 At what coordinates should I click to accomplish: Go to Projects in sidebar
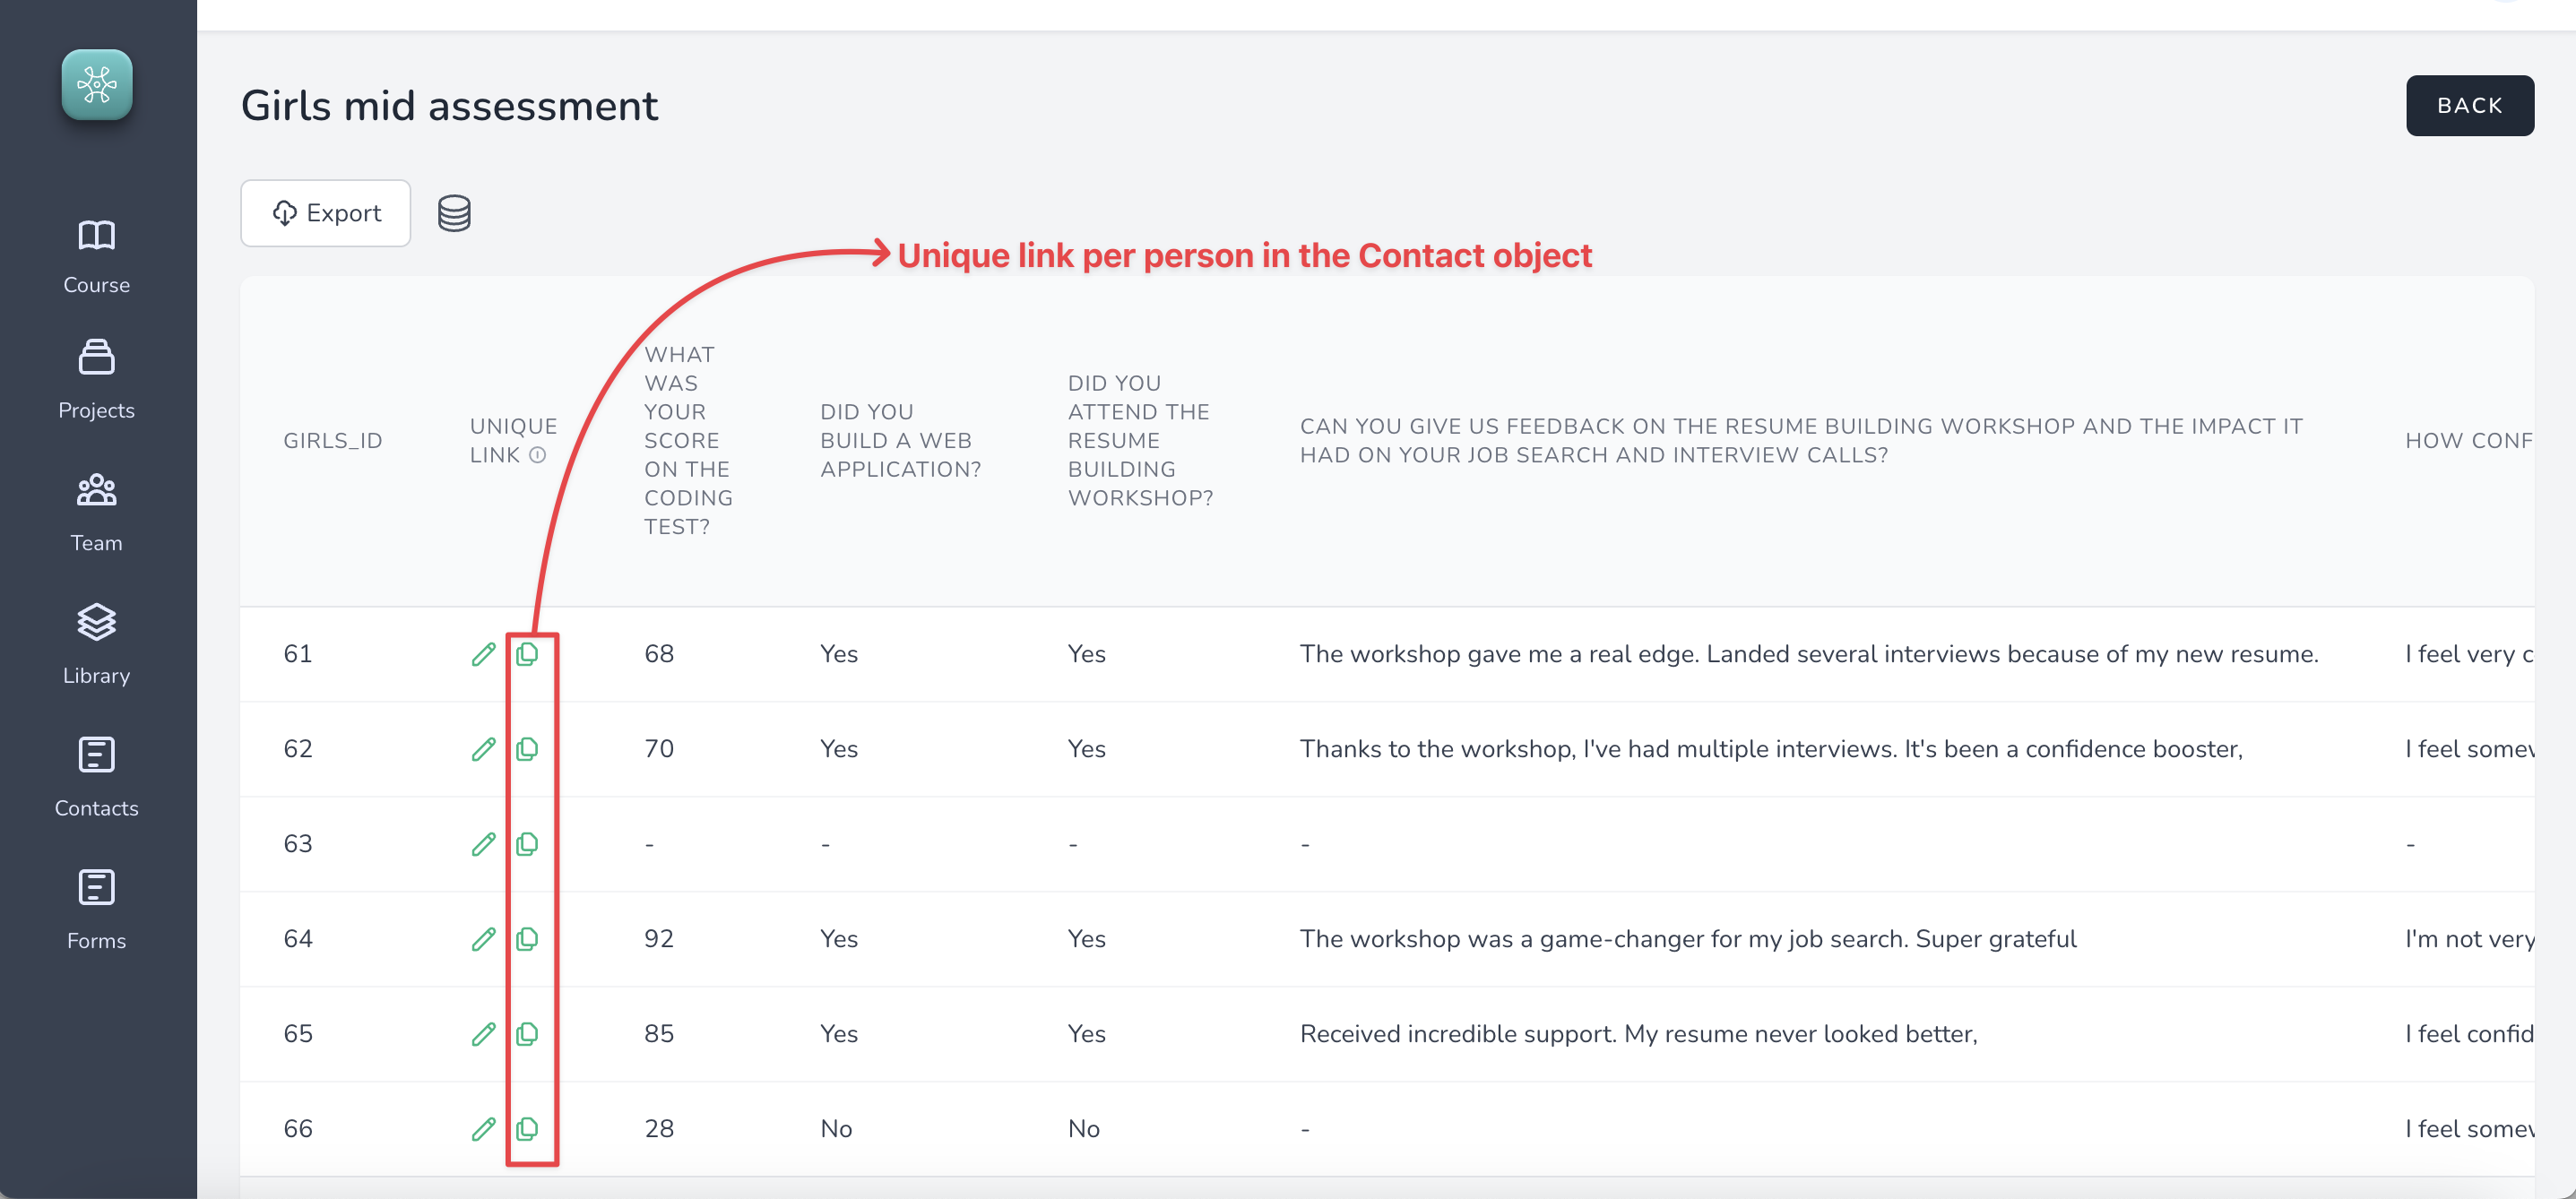97,380
